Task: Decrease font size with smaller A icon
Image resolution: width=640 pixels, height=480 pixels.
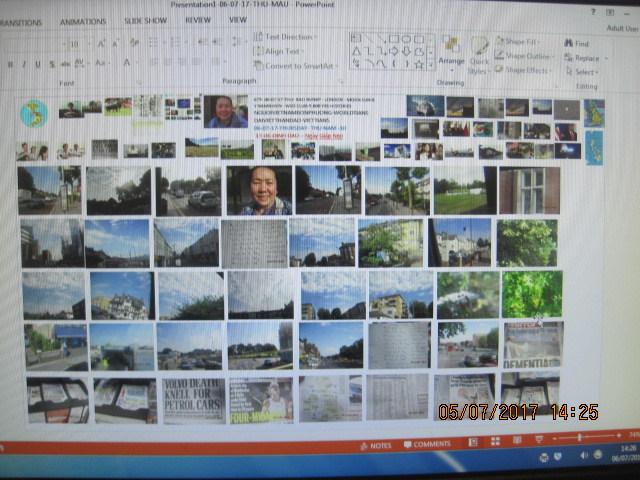Action: 116,43
